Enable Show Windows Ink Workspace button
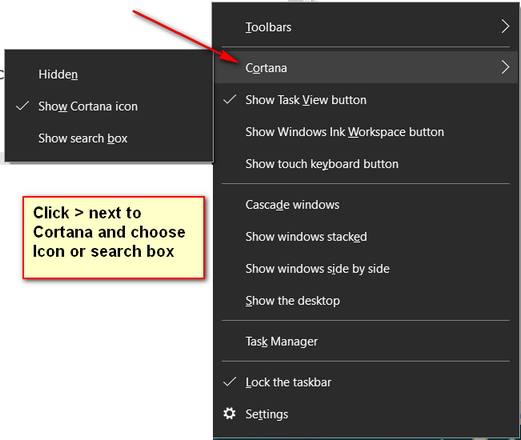 pyautogui.click(x=366, y=132)
